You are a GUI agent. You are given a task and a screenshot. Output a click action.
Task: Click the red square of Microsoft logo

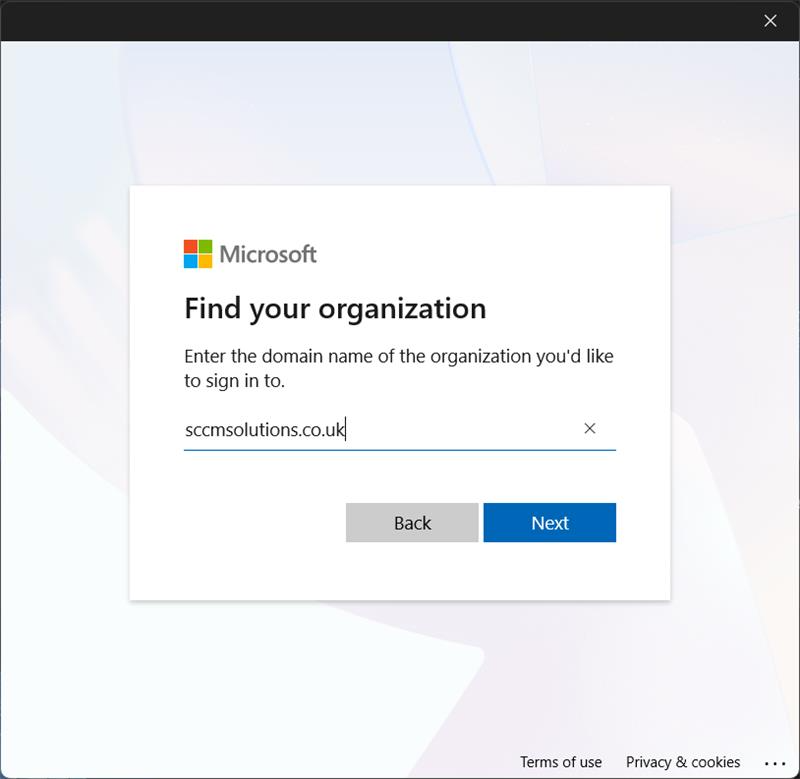(x=191, y=247)
